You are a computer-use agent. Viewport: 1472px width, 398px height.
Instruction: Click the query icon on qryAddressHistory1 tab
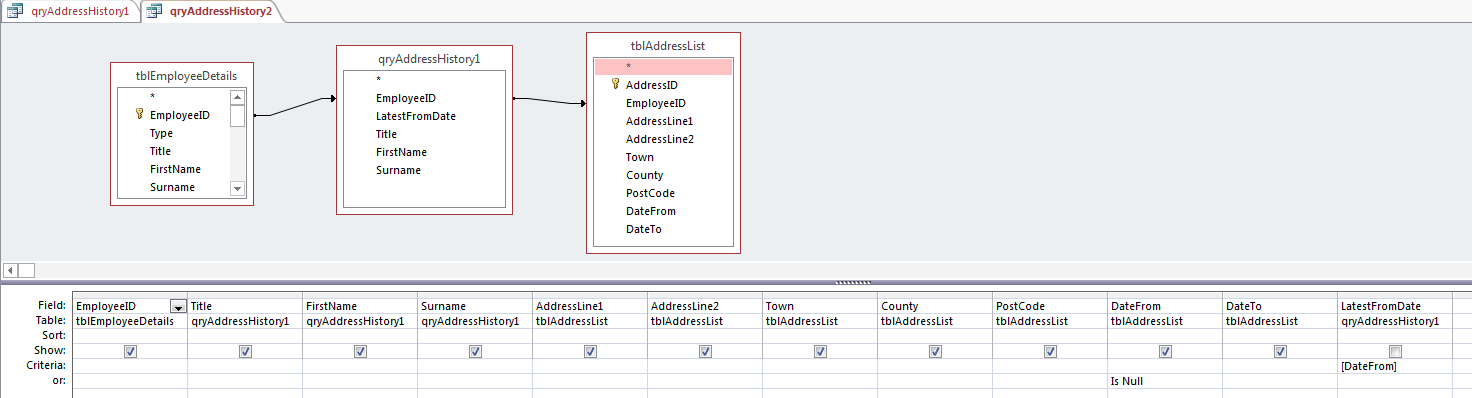coord(15,11)
